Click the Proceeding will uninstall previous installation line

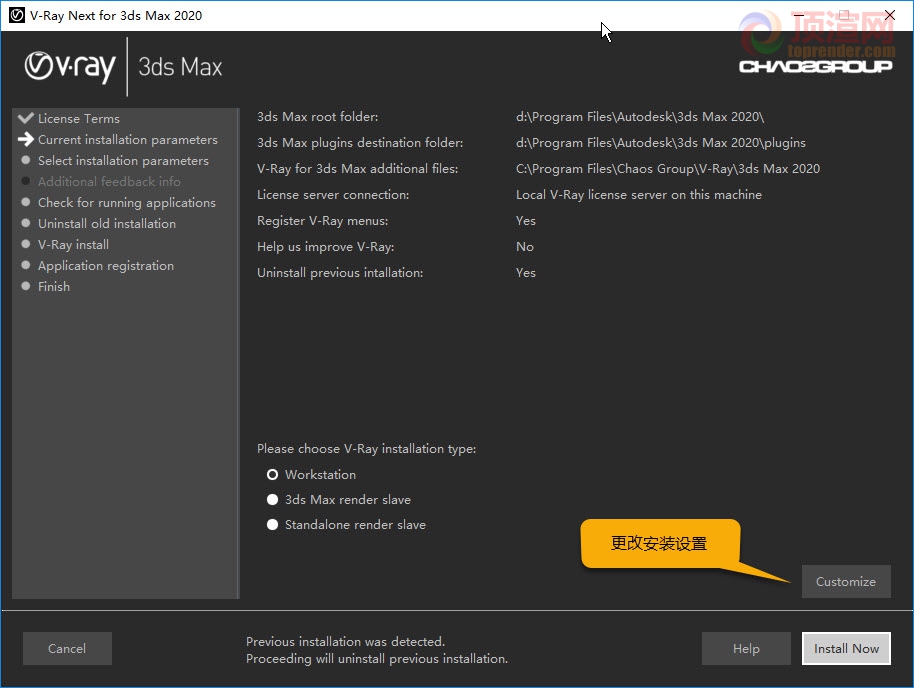(377, 659)
